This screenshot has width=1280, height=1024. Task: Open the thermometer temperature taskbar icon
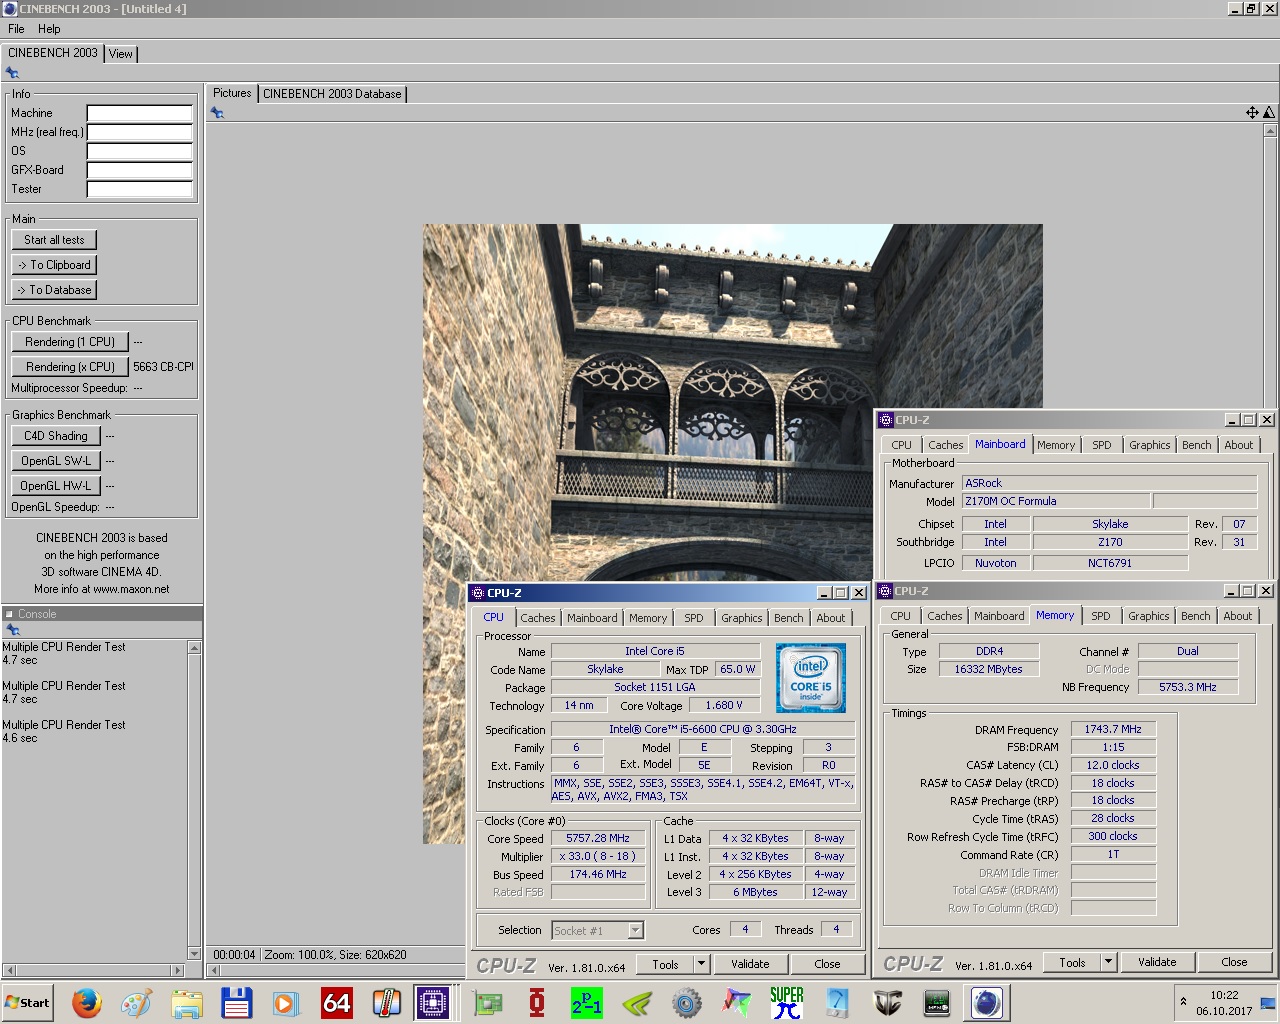pyautogui.click(x=387, y=1002)
